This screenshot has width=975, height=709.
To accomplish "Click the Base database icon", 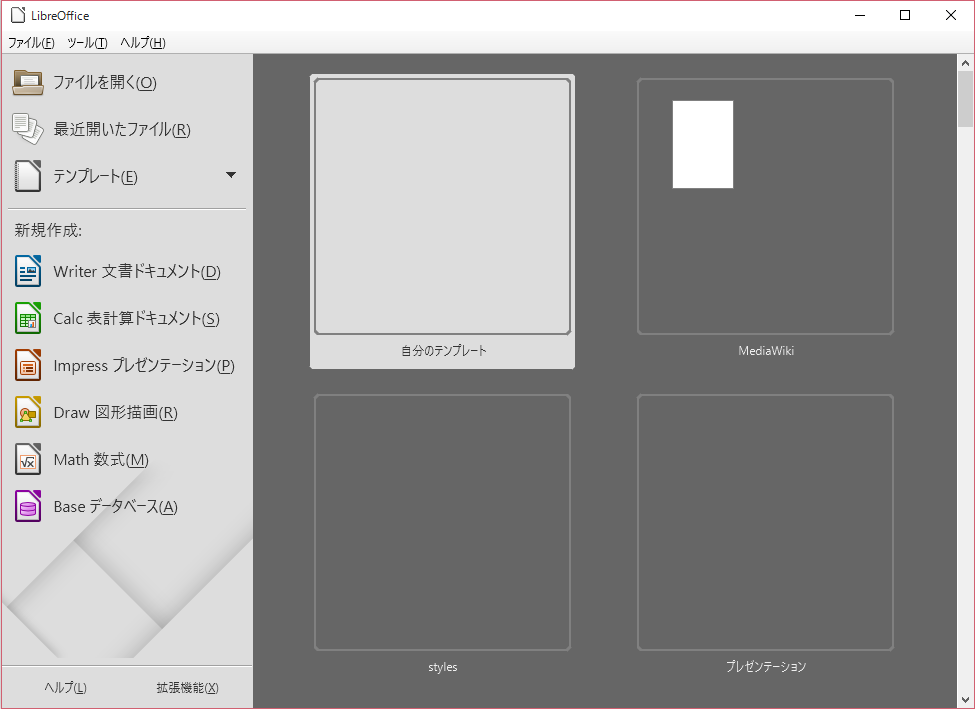I will [28, 506].
